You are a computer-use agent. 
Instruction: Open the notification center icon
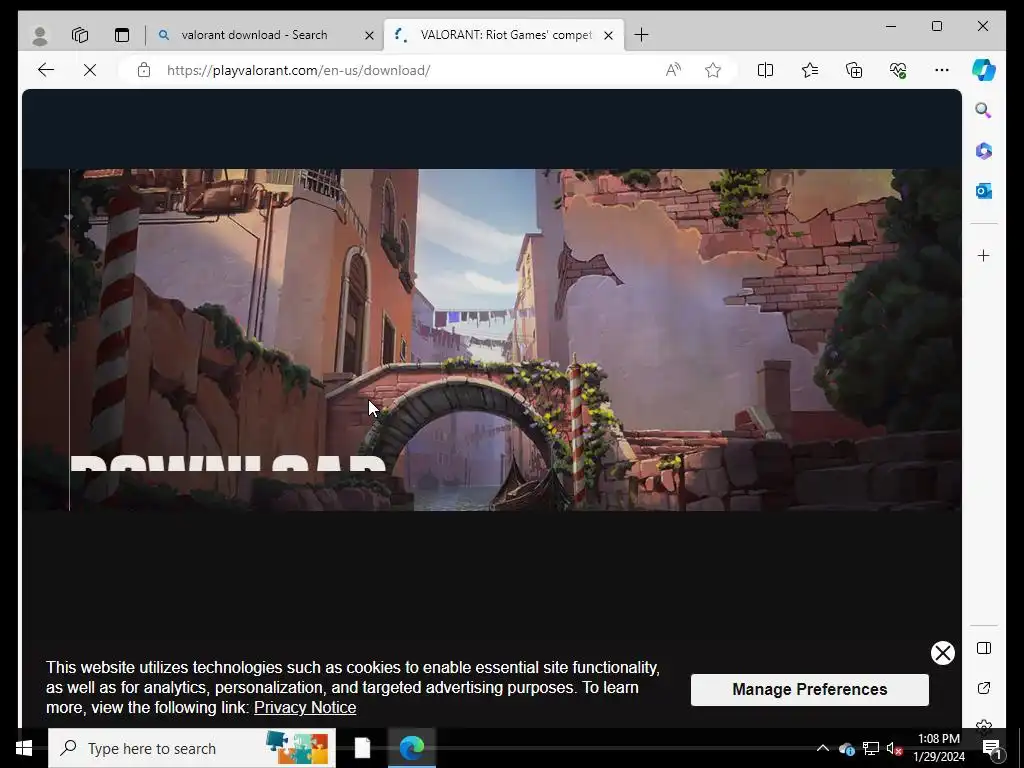991,748
